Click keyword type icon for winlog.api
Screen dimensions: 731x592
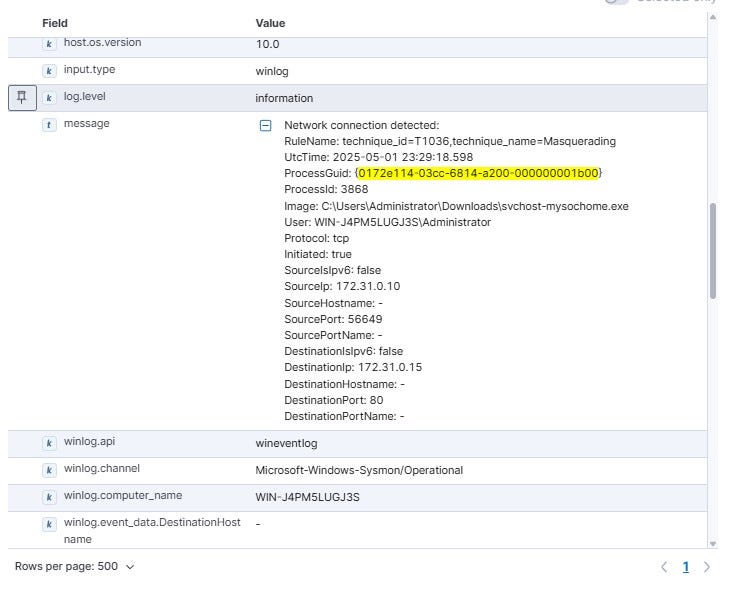(49, 443)
